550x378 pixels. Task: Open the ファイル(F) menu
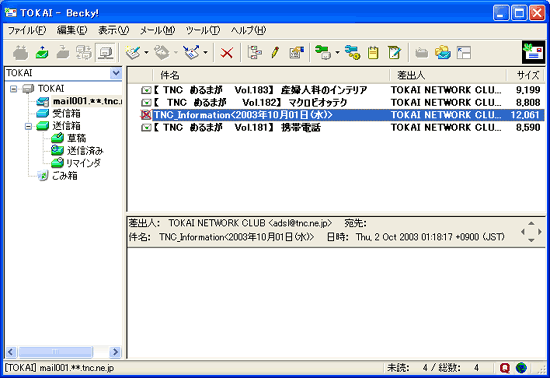pyautogui.click(x=27, y=31)
